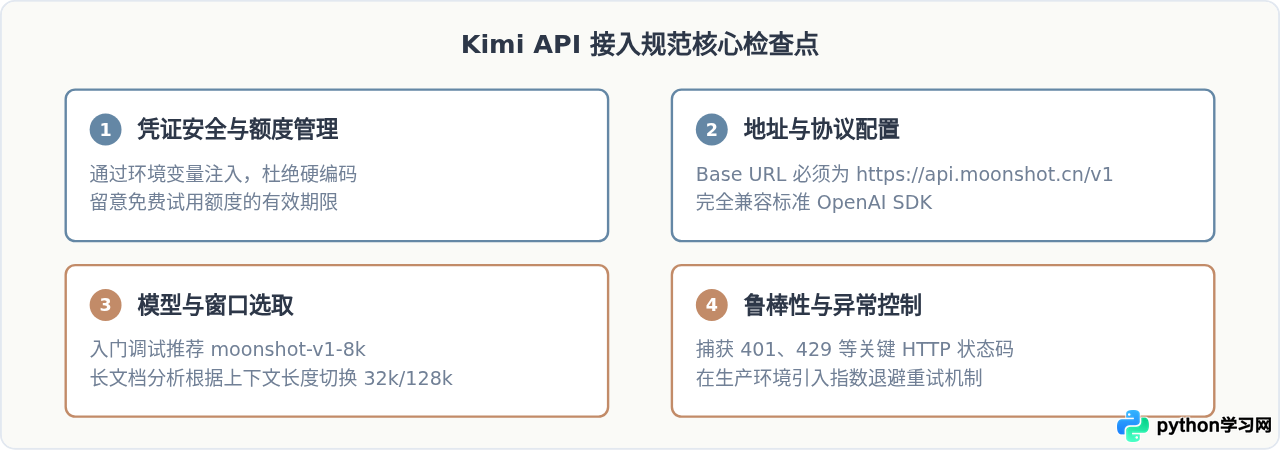Click the title "Kimi API 接入规范核心检查点"
This screenshot has width=1280, height=451.
[640, 45]
